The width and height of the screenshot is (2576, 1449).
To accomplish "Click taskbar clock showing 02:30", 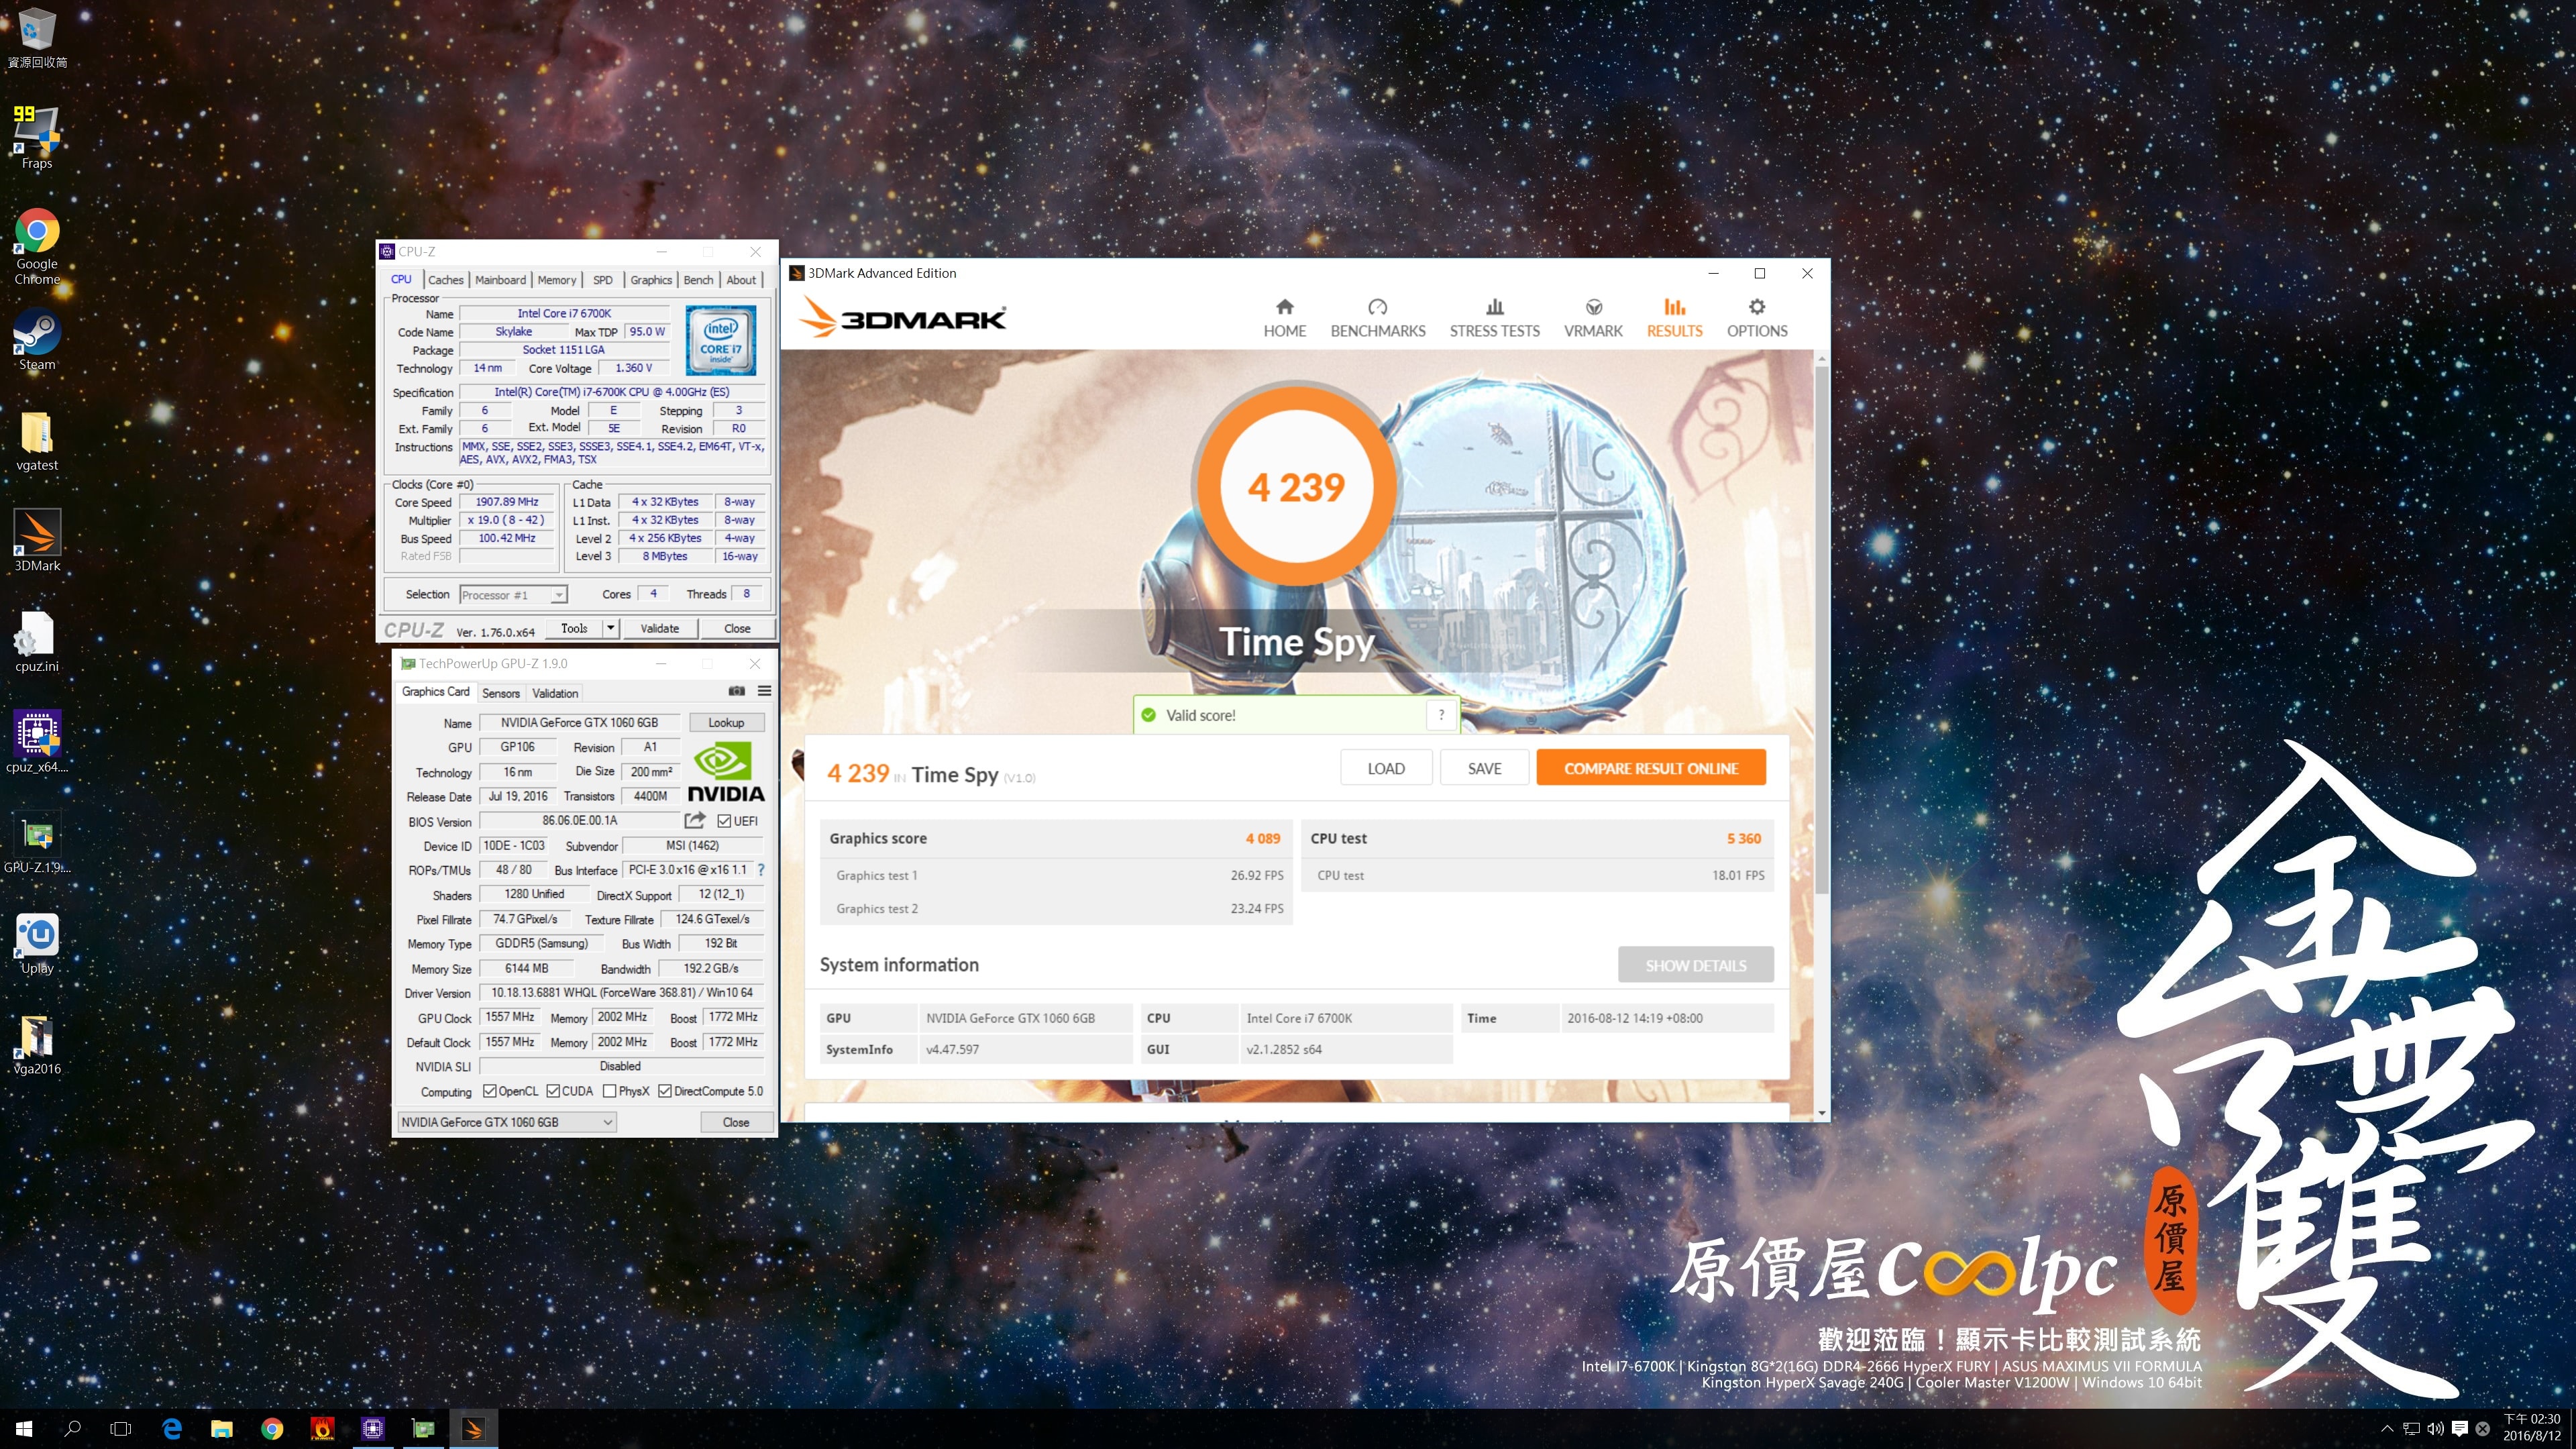I will click(2531, 1428).
